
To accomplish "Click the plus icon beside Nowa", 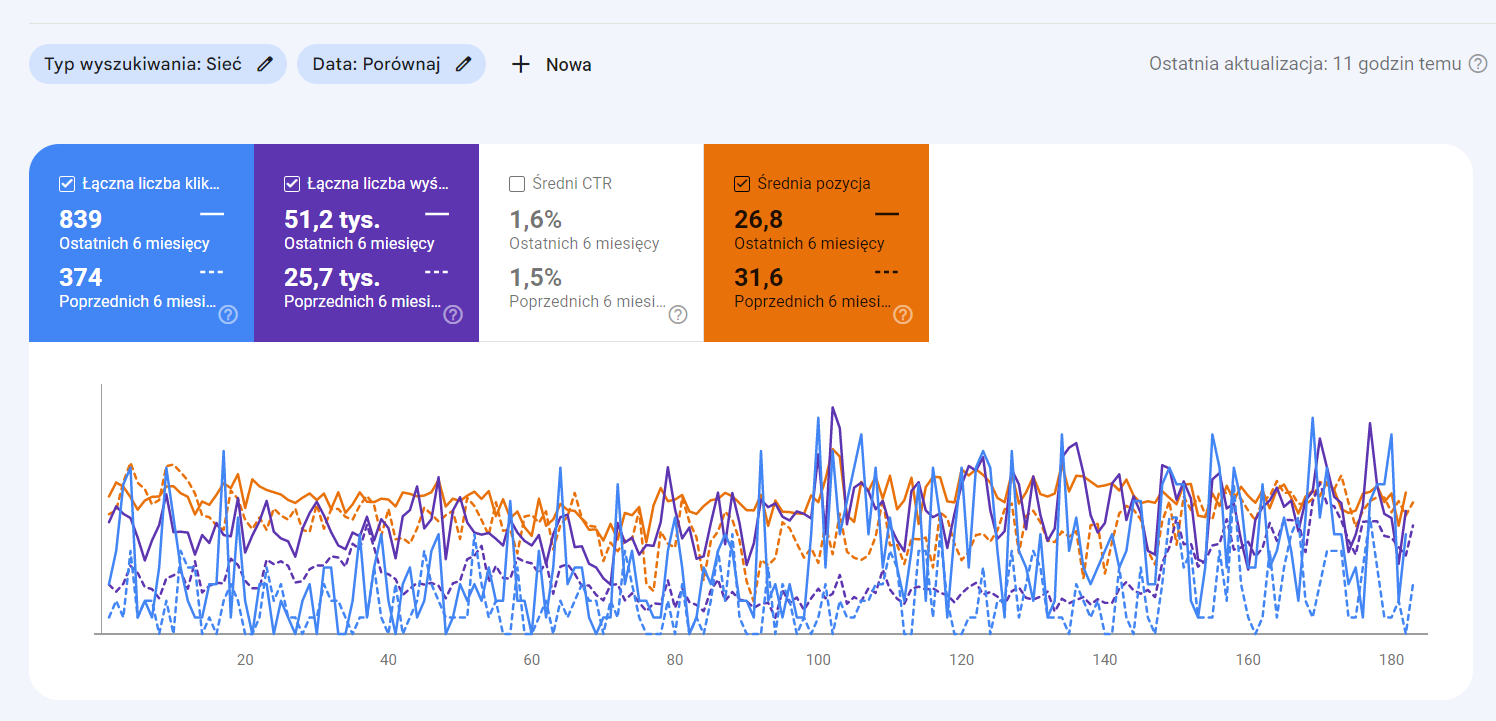I will tap(520, 64).
